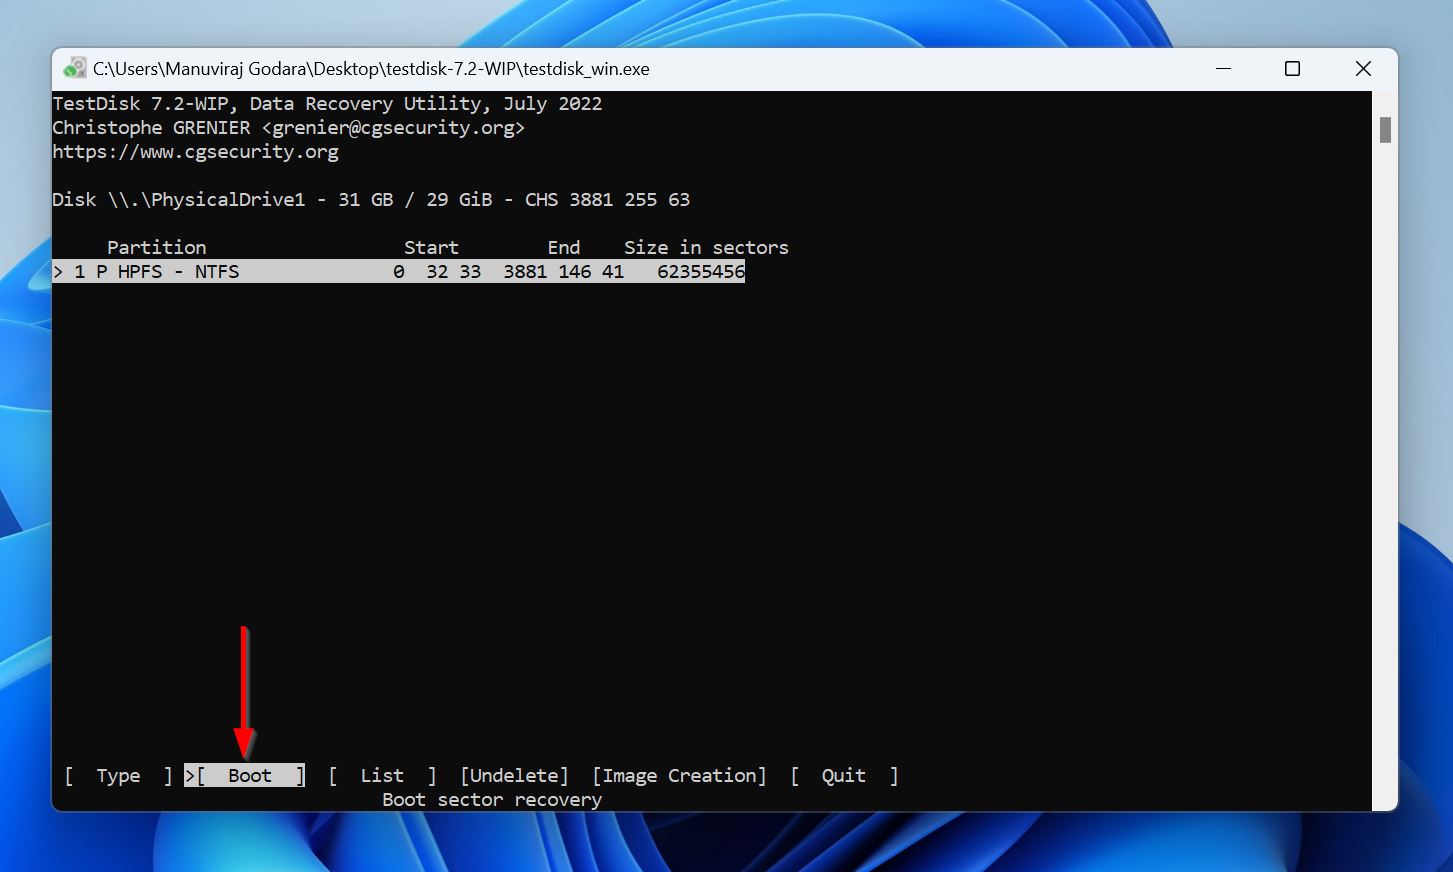Image resolution: width=1453 pixels, height=872 pixels.
Task: Click the grenier@cgsecurity.org email text
Action: [393, 128]
